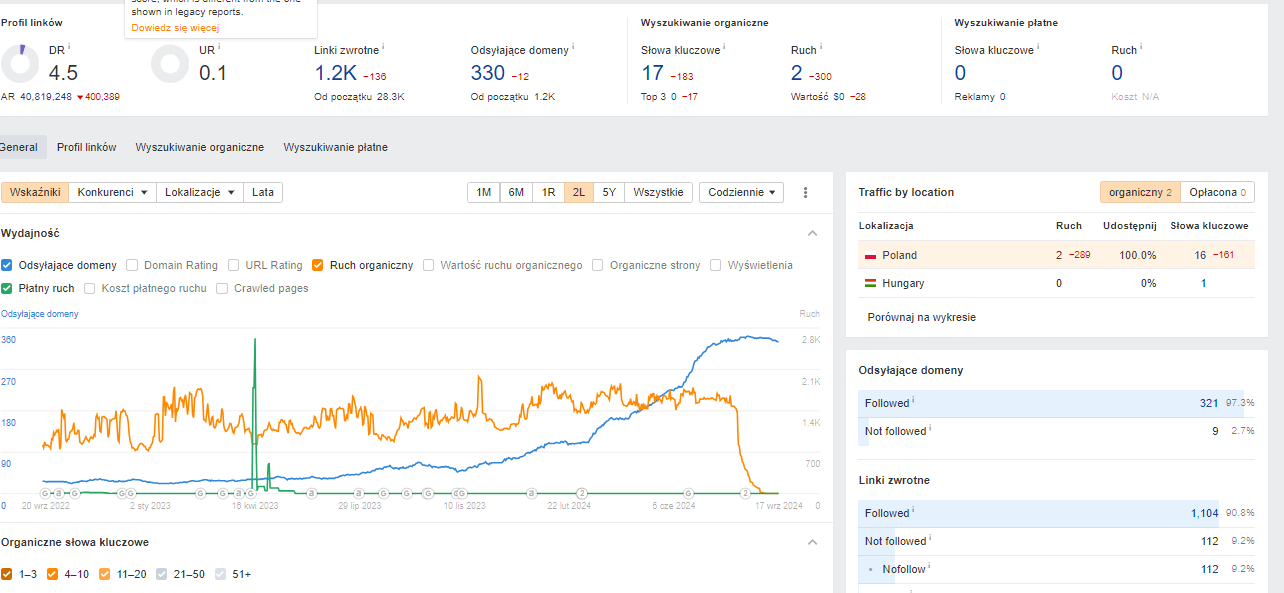1284x593 pixels.
Task: Open the Wyszukiwanie płatne tab
Action: [x=335, y=147]
